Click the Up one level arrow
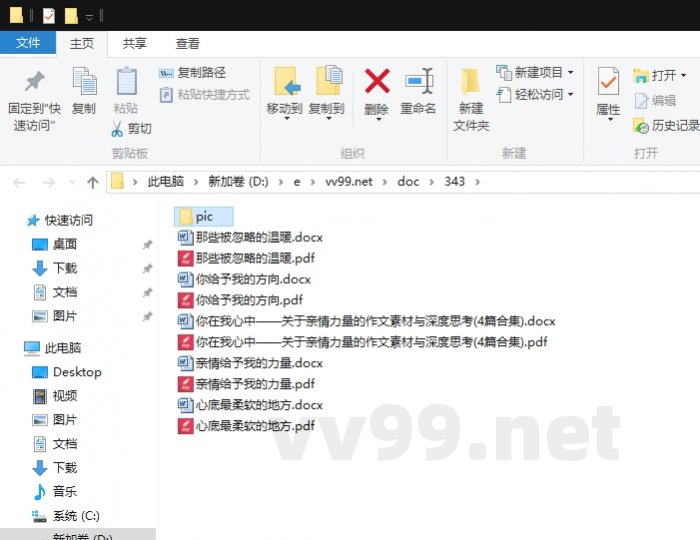700x540 pixels. (x=93, y=182)
